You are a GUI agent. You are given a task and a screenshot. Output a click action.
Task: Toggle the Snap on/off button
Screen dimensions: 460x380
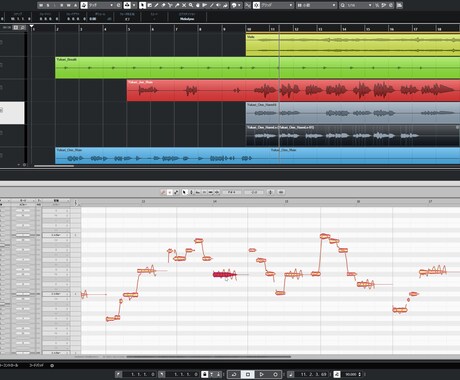[x=256, y=5]
